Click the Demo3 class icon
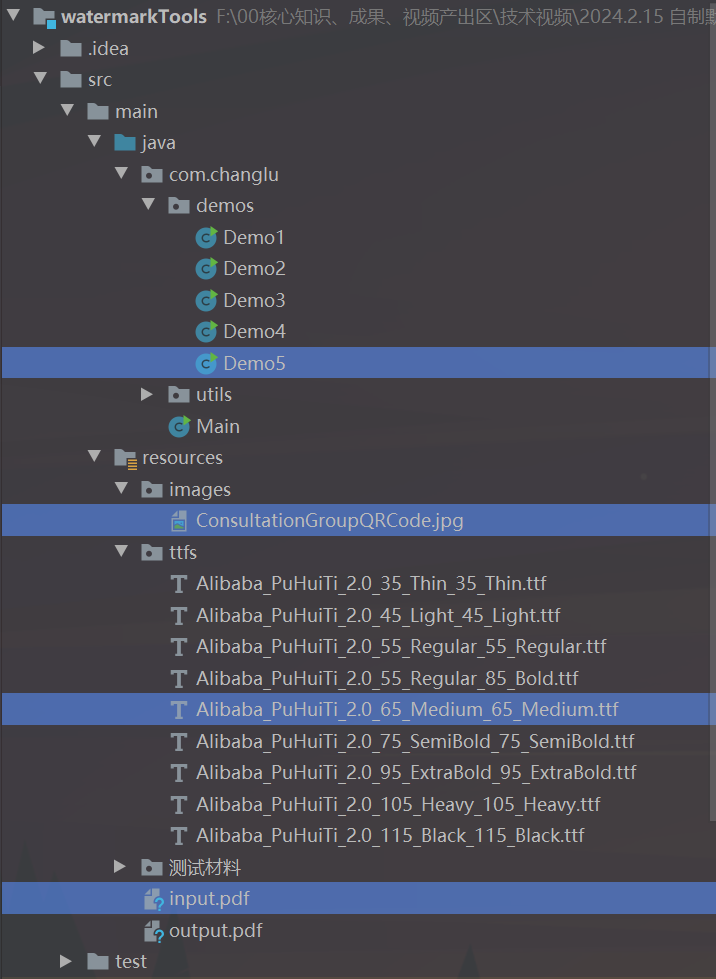 point(206,300)
